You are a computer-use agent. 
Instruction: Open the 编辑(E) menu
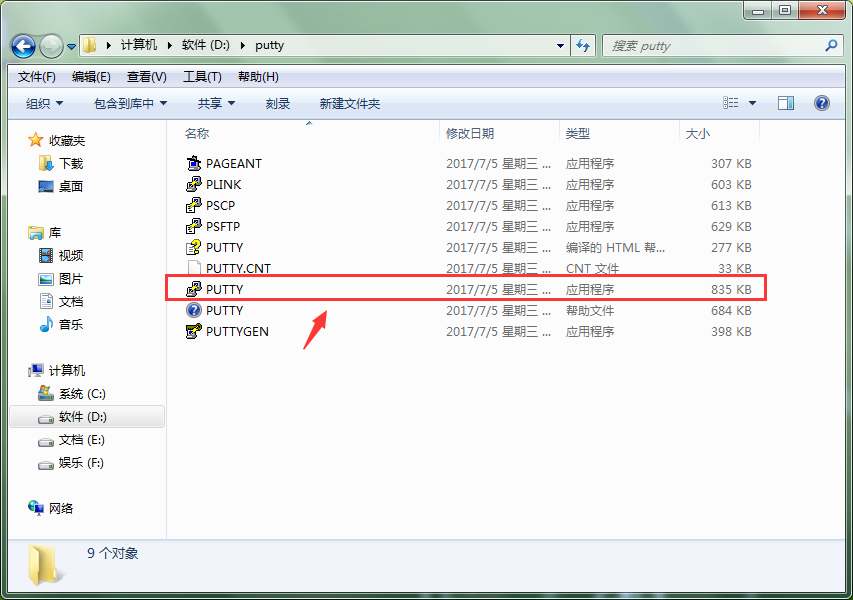91,77
